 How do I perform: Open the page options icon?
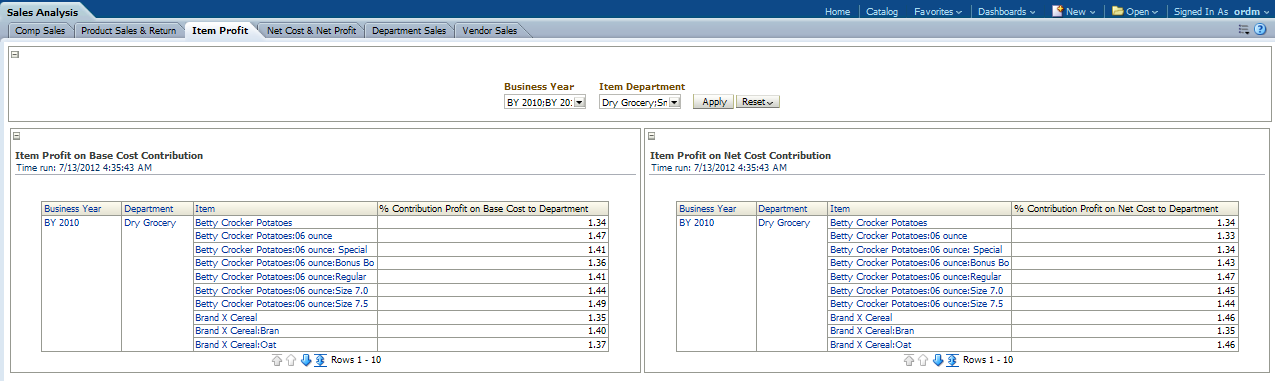tap(1244, 31)
